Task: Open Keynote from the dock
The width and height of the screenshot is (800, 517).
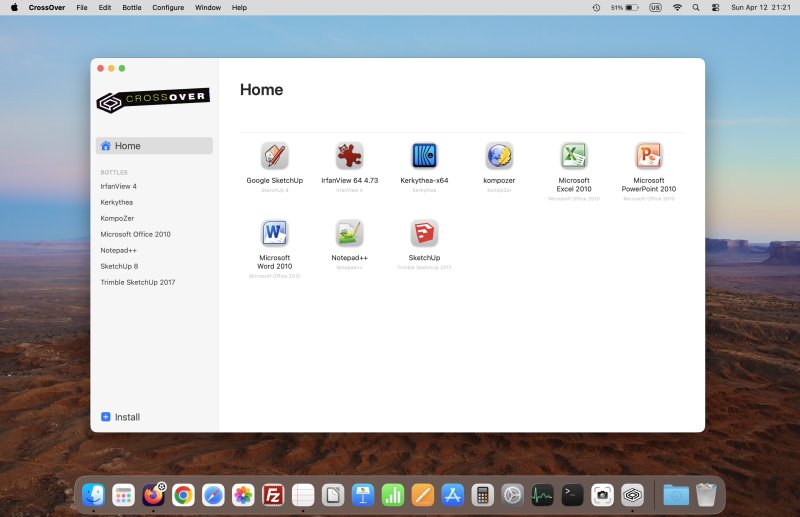Action: pos(363,495)
